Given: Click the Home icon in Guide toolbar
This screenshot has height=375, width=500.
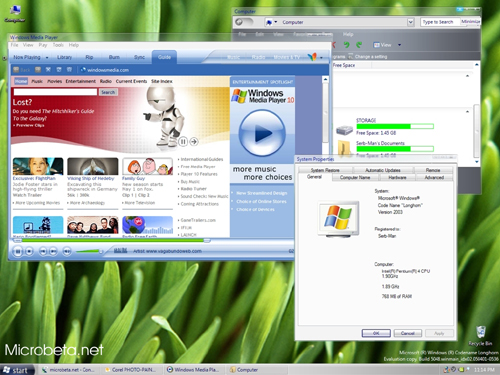Looking at the screenshot, I should (x=69, y=70).
